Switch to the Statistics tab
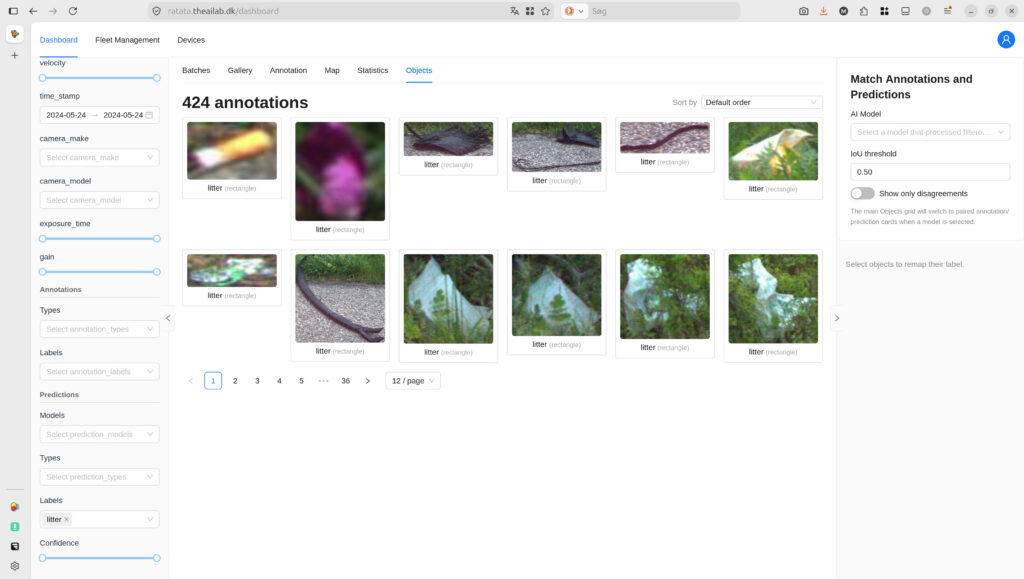This screenshot has width=1024, height=579. [x=372, y=70]
